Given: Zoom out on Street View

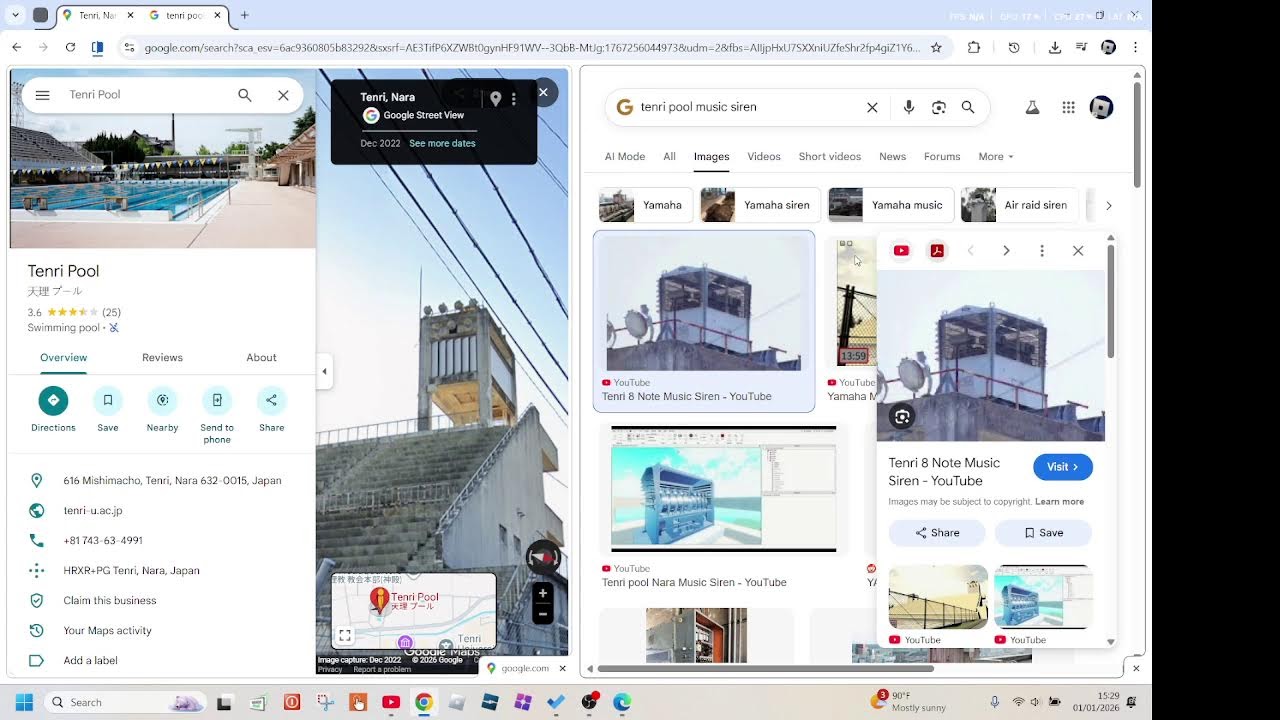Looking at the screenshot, I should coord(542,613).
